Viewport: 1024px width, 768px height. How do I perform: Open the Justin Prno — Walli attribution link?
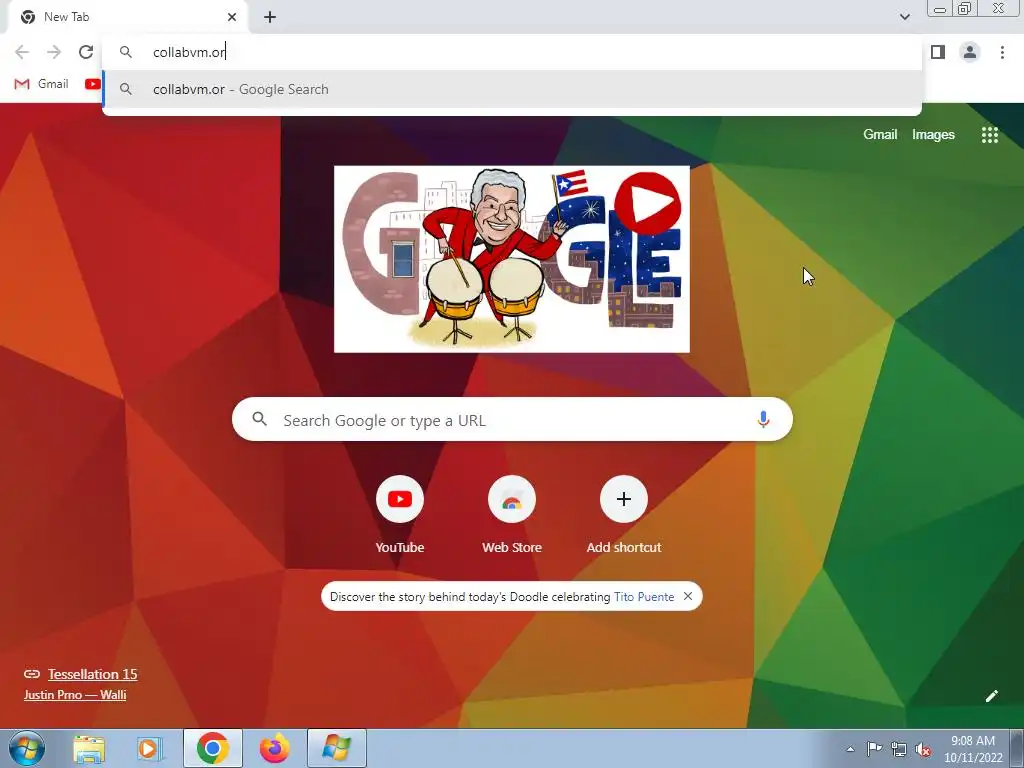pyautogui.click(x=75, y=695)
